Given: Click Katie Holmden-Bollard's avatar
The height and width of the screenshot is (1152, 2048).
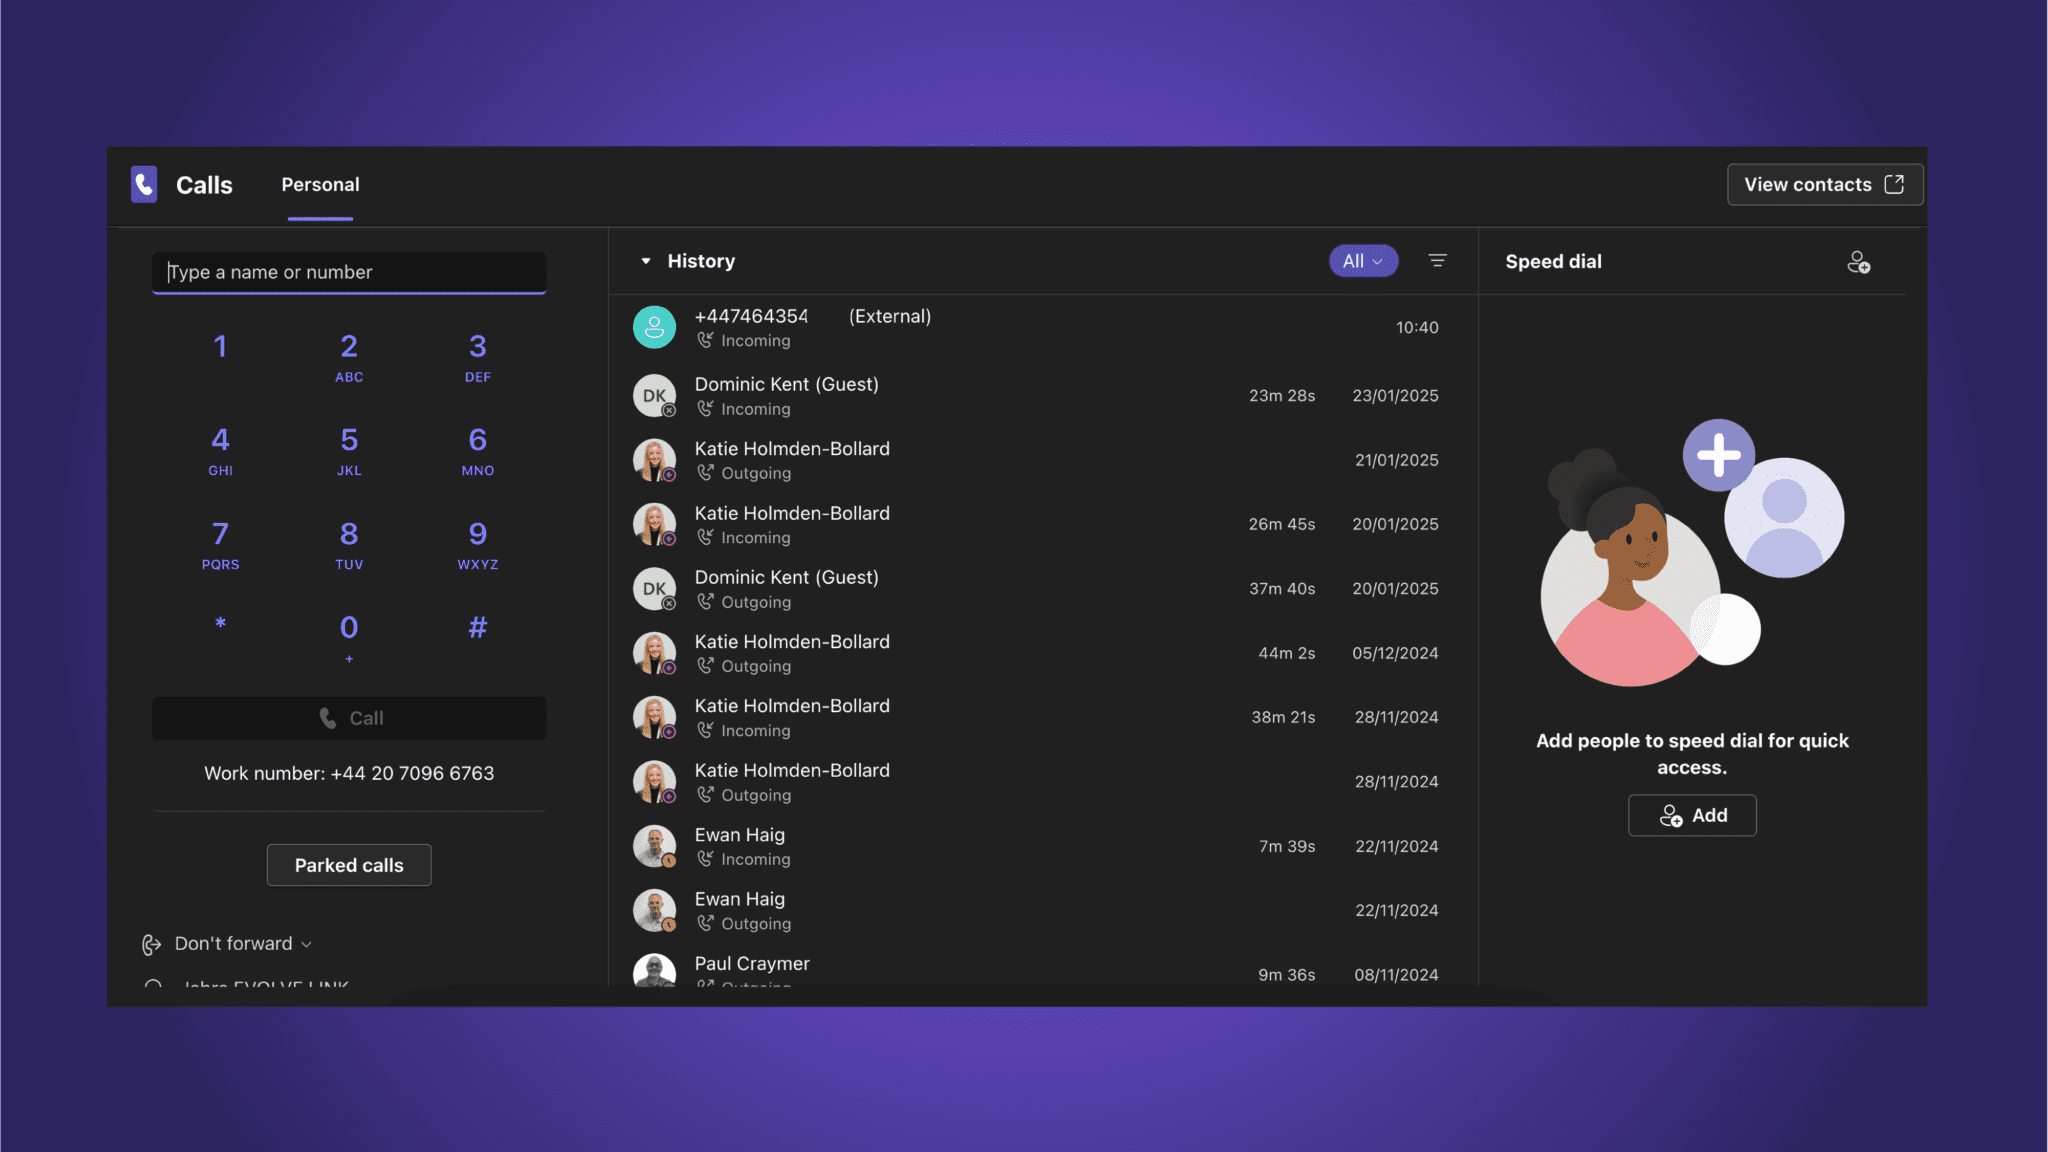Looking at the screenshot, I should 654,460.
